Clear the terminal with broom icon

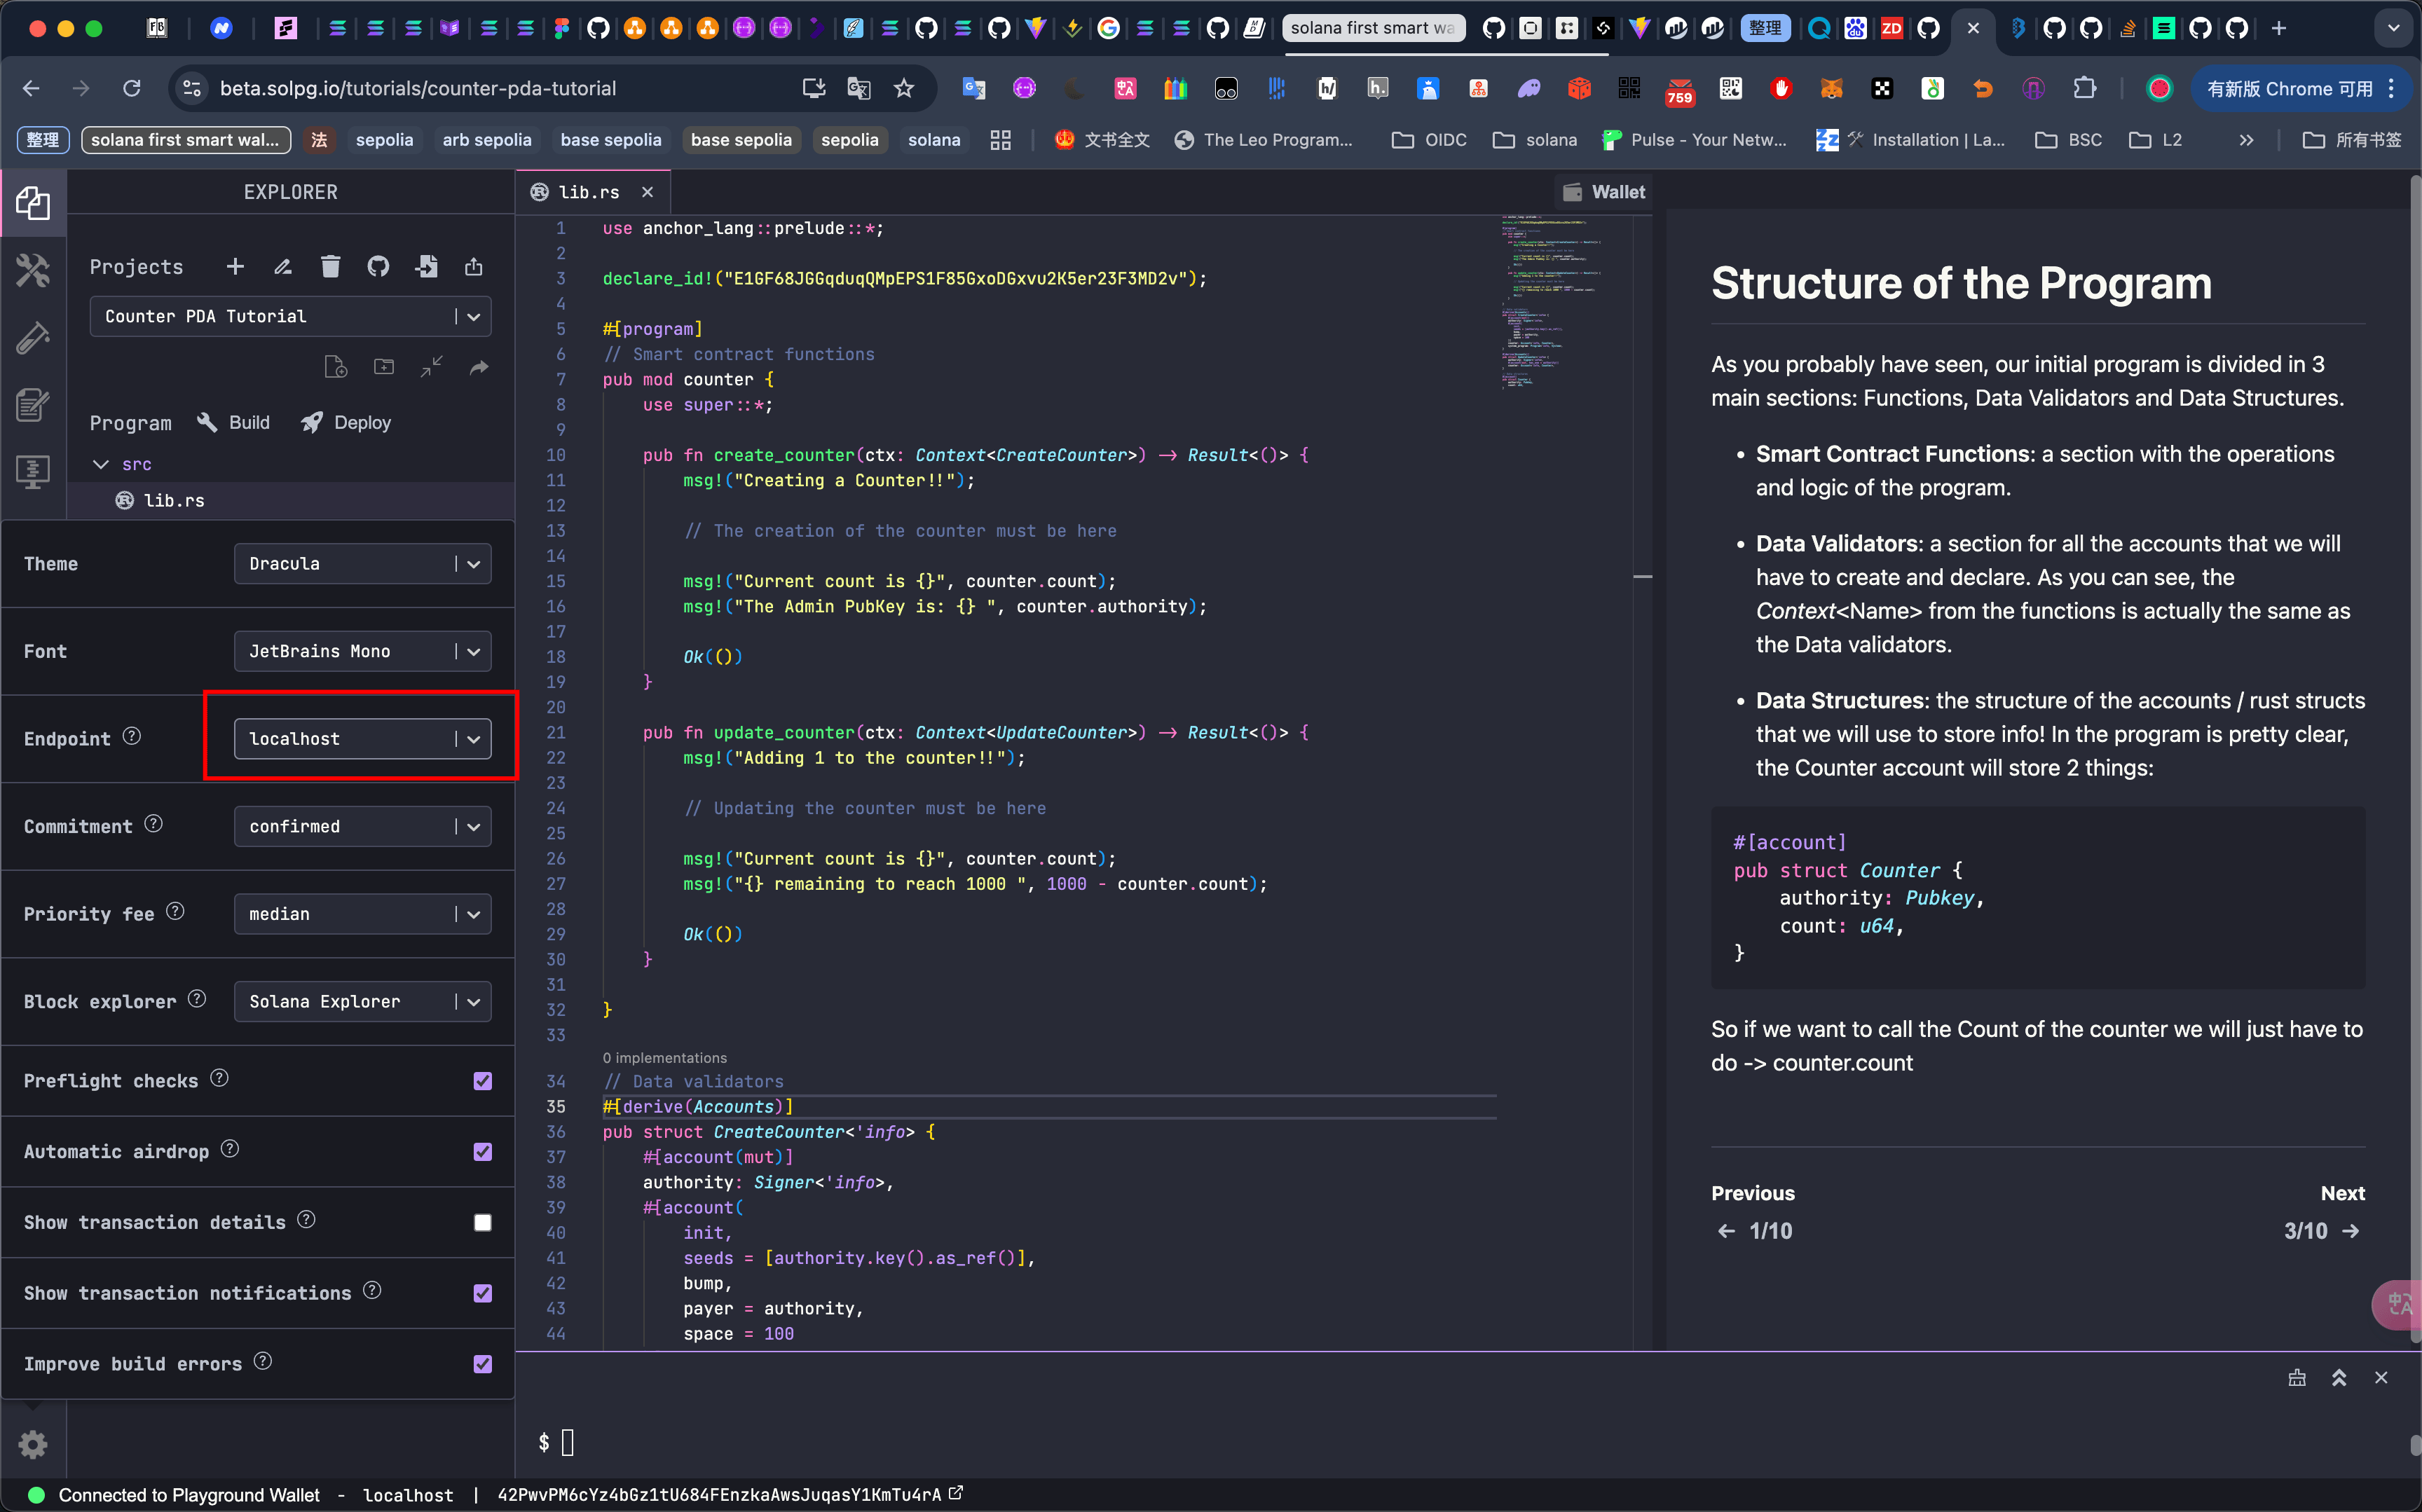click(2297, 1378)
